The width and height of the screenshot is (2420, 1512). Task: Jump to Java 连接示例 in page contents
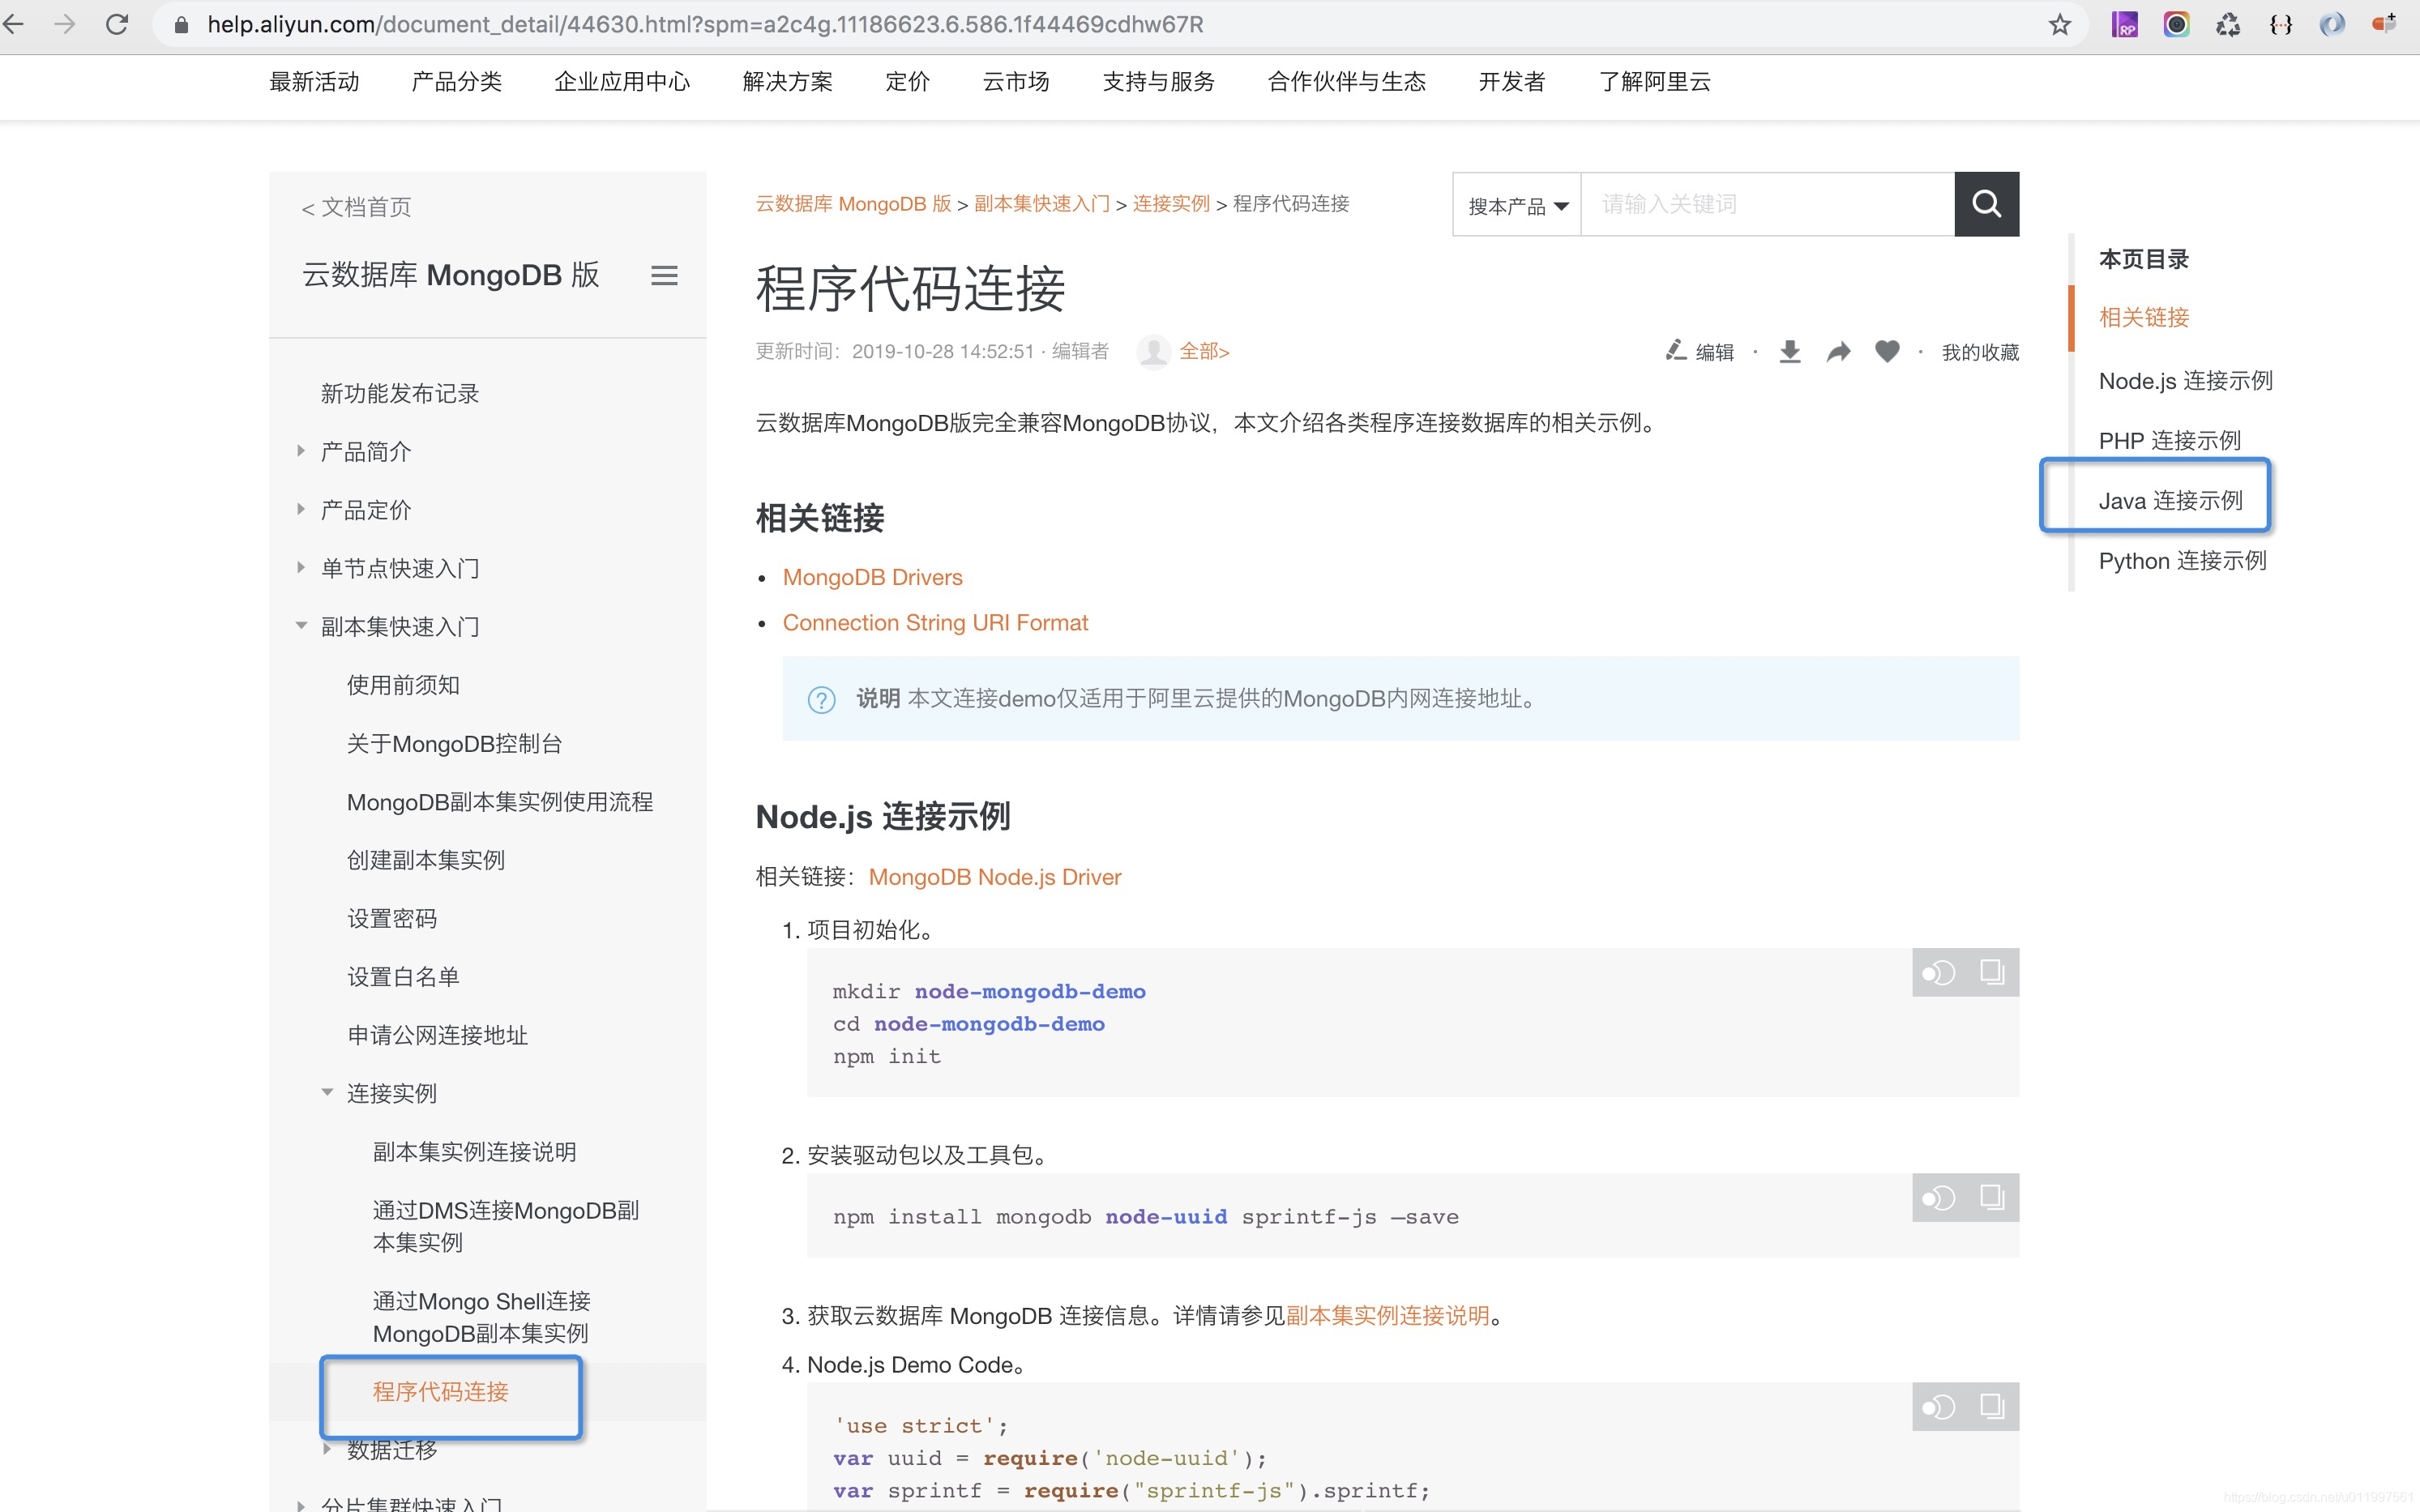[2170, 501]
